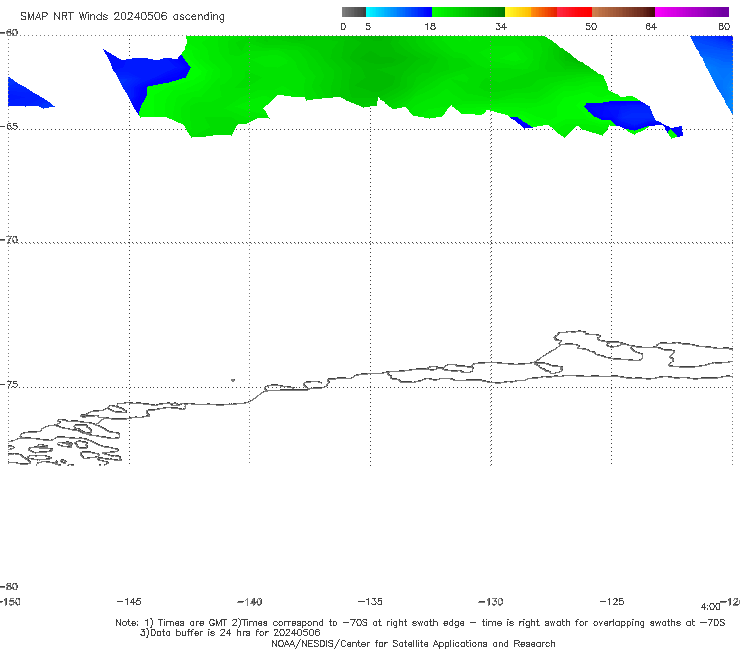Click the brown segment of the color scale
The image size is (740, 650).
point(623,12)
